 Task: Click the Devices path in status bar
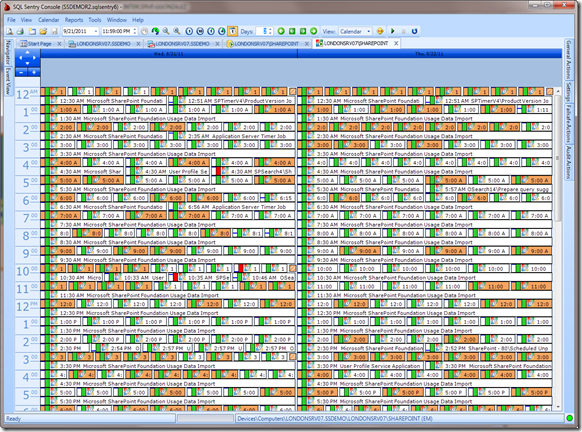point(334,419)
